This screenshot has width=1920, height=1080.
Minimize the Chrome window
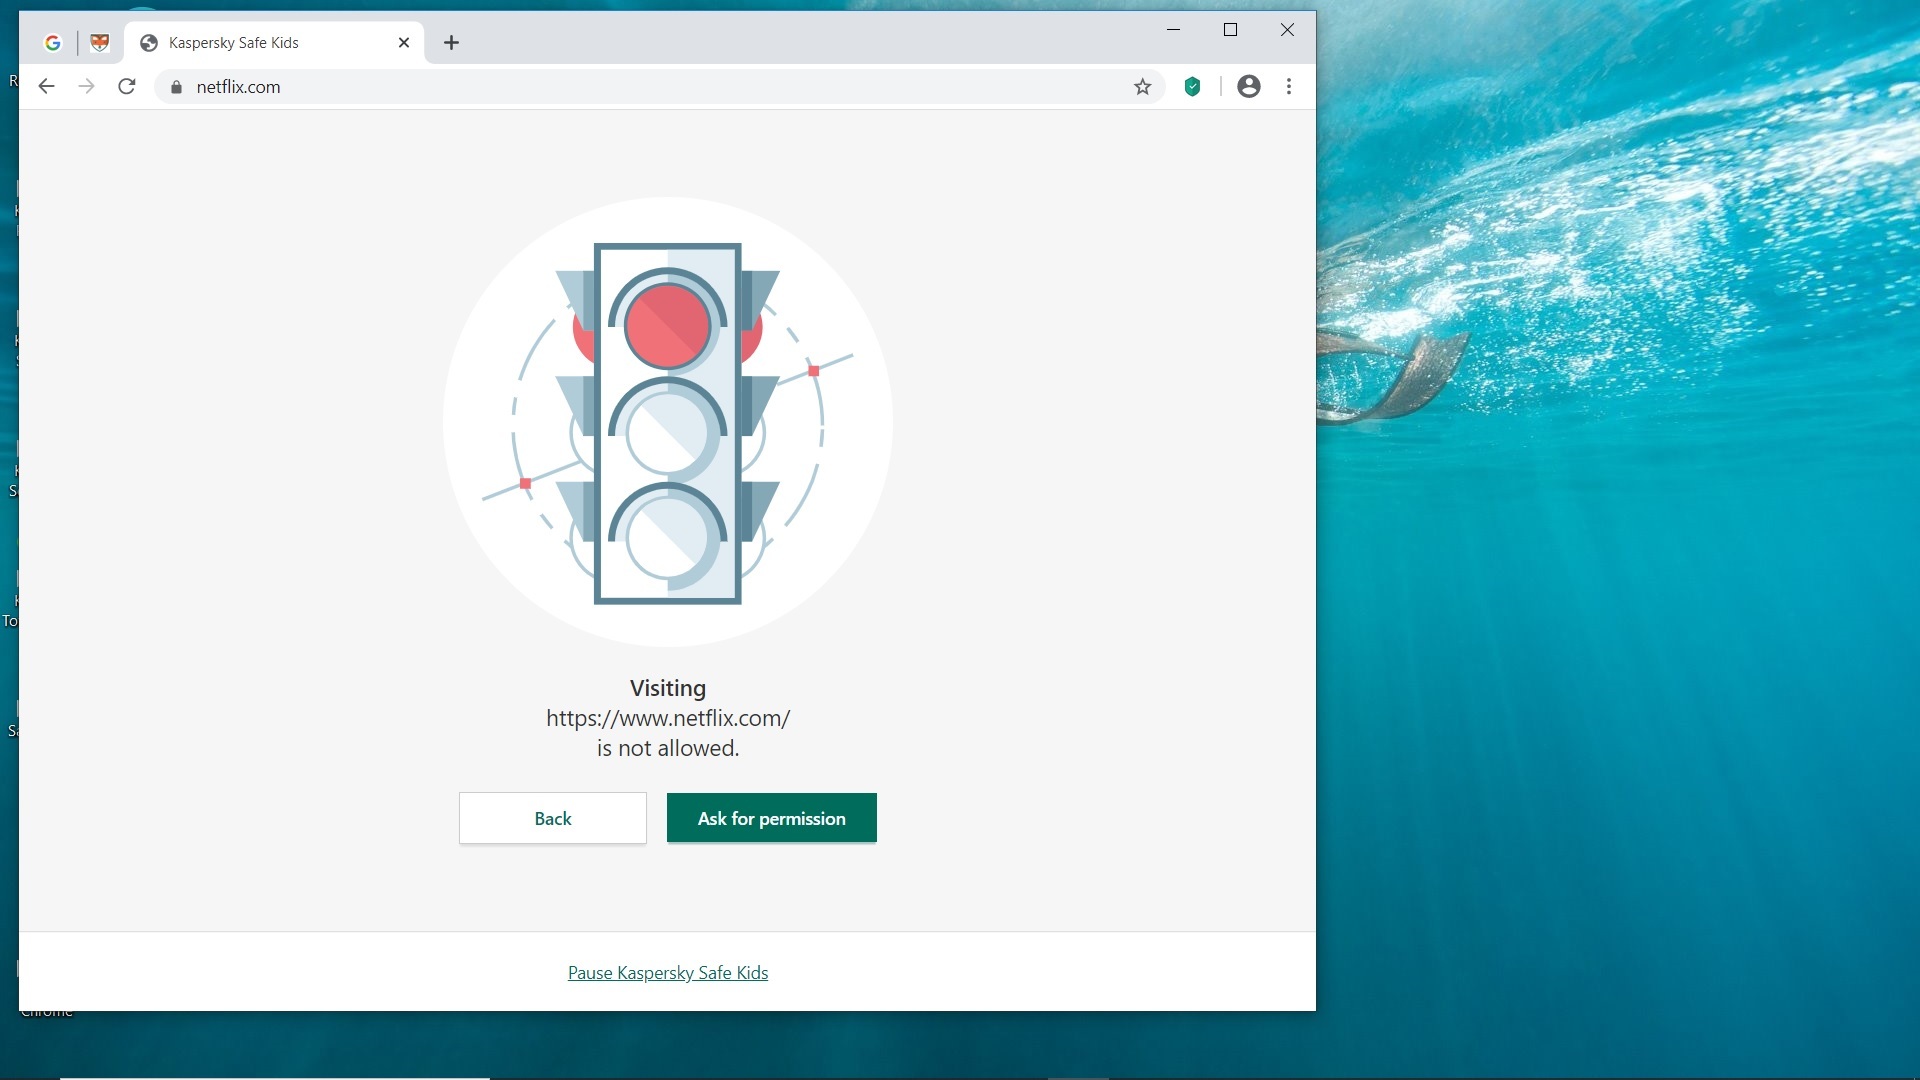coord(1174,30)
